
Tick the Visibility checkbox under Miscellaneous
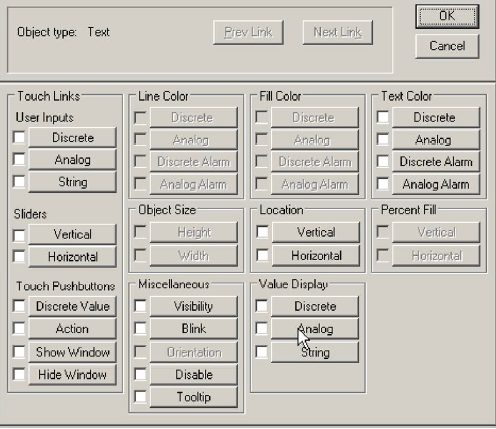[140, 306]
